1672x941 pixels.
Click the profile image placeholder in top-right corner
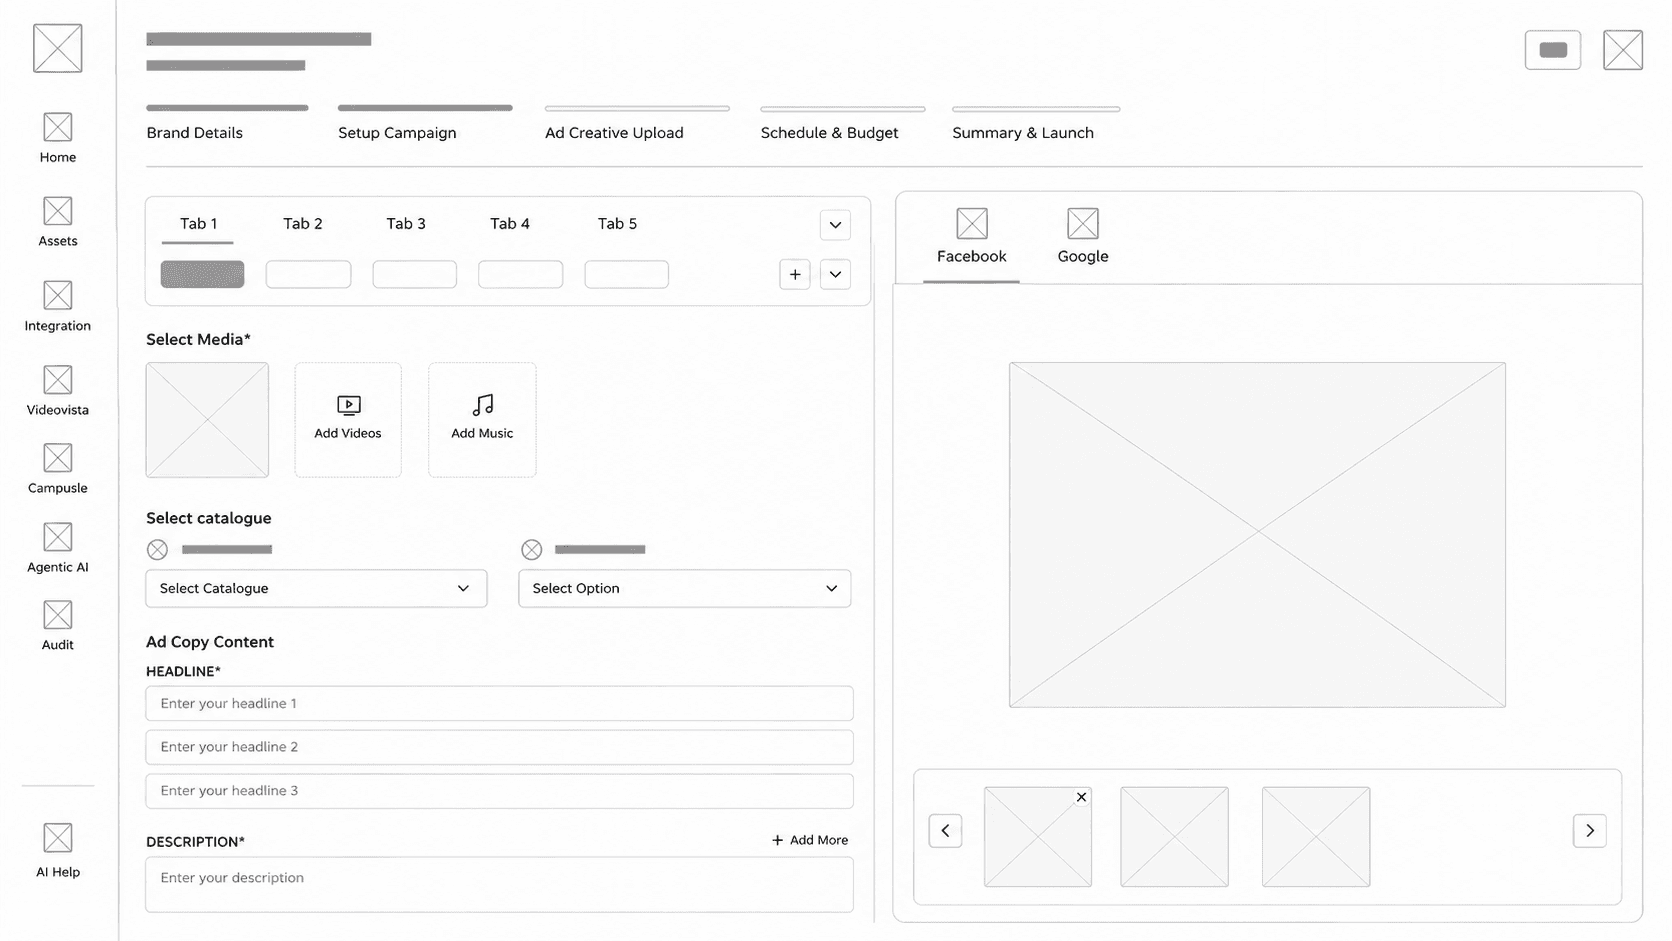pos(1622,50)
